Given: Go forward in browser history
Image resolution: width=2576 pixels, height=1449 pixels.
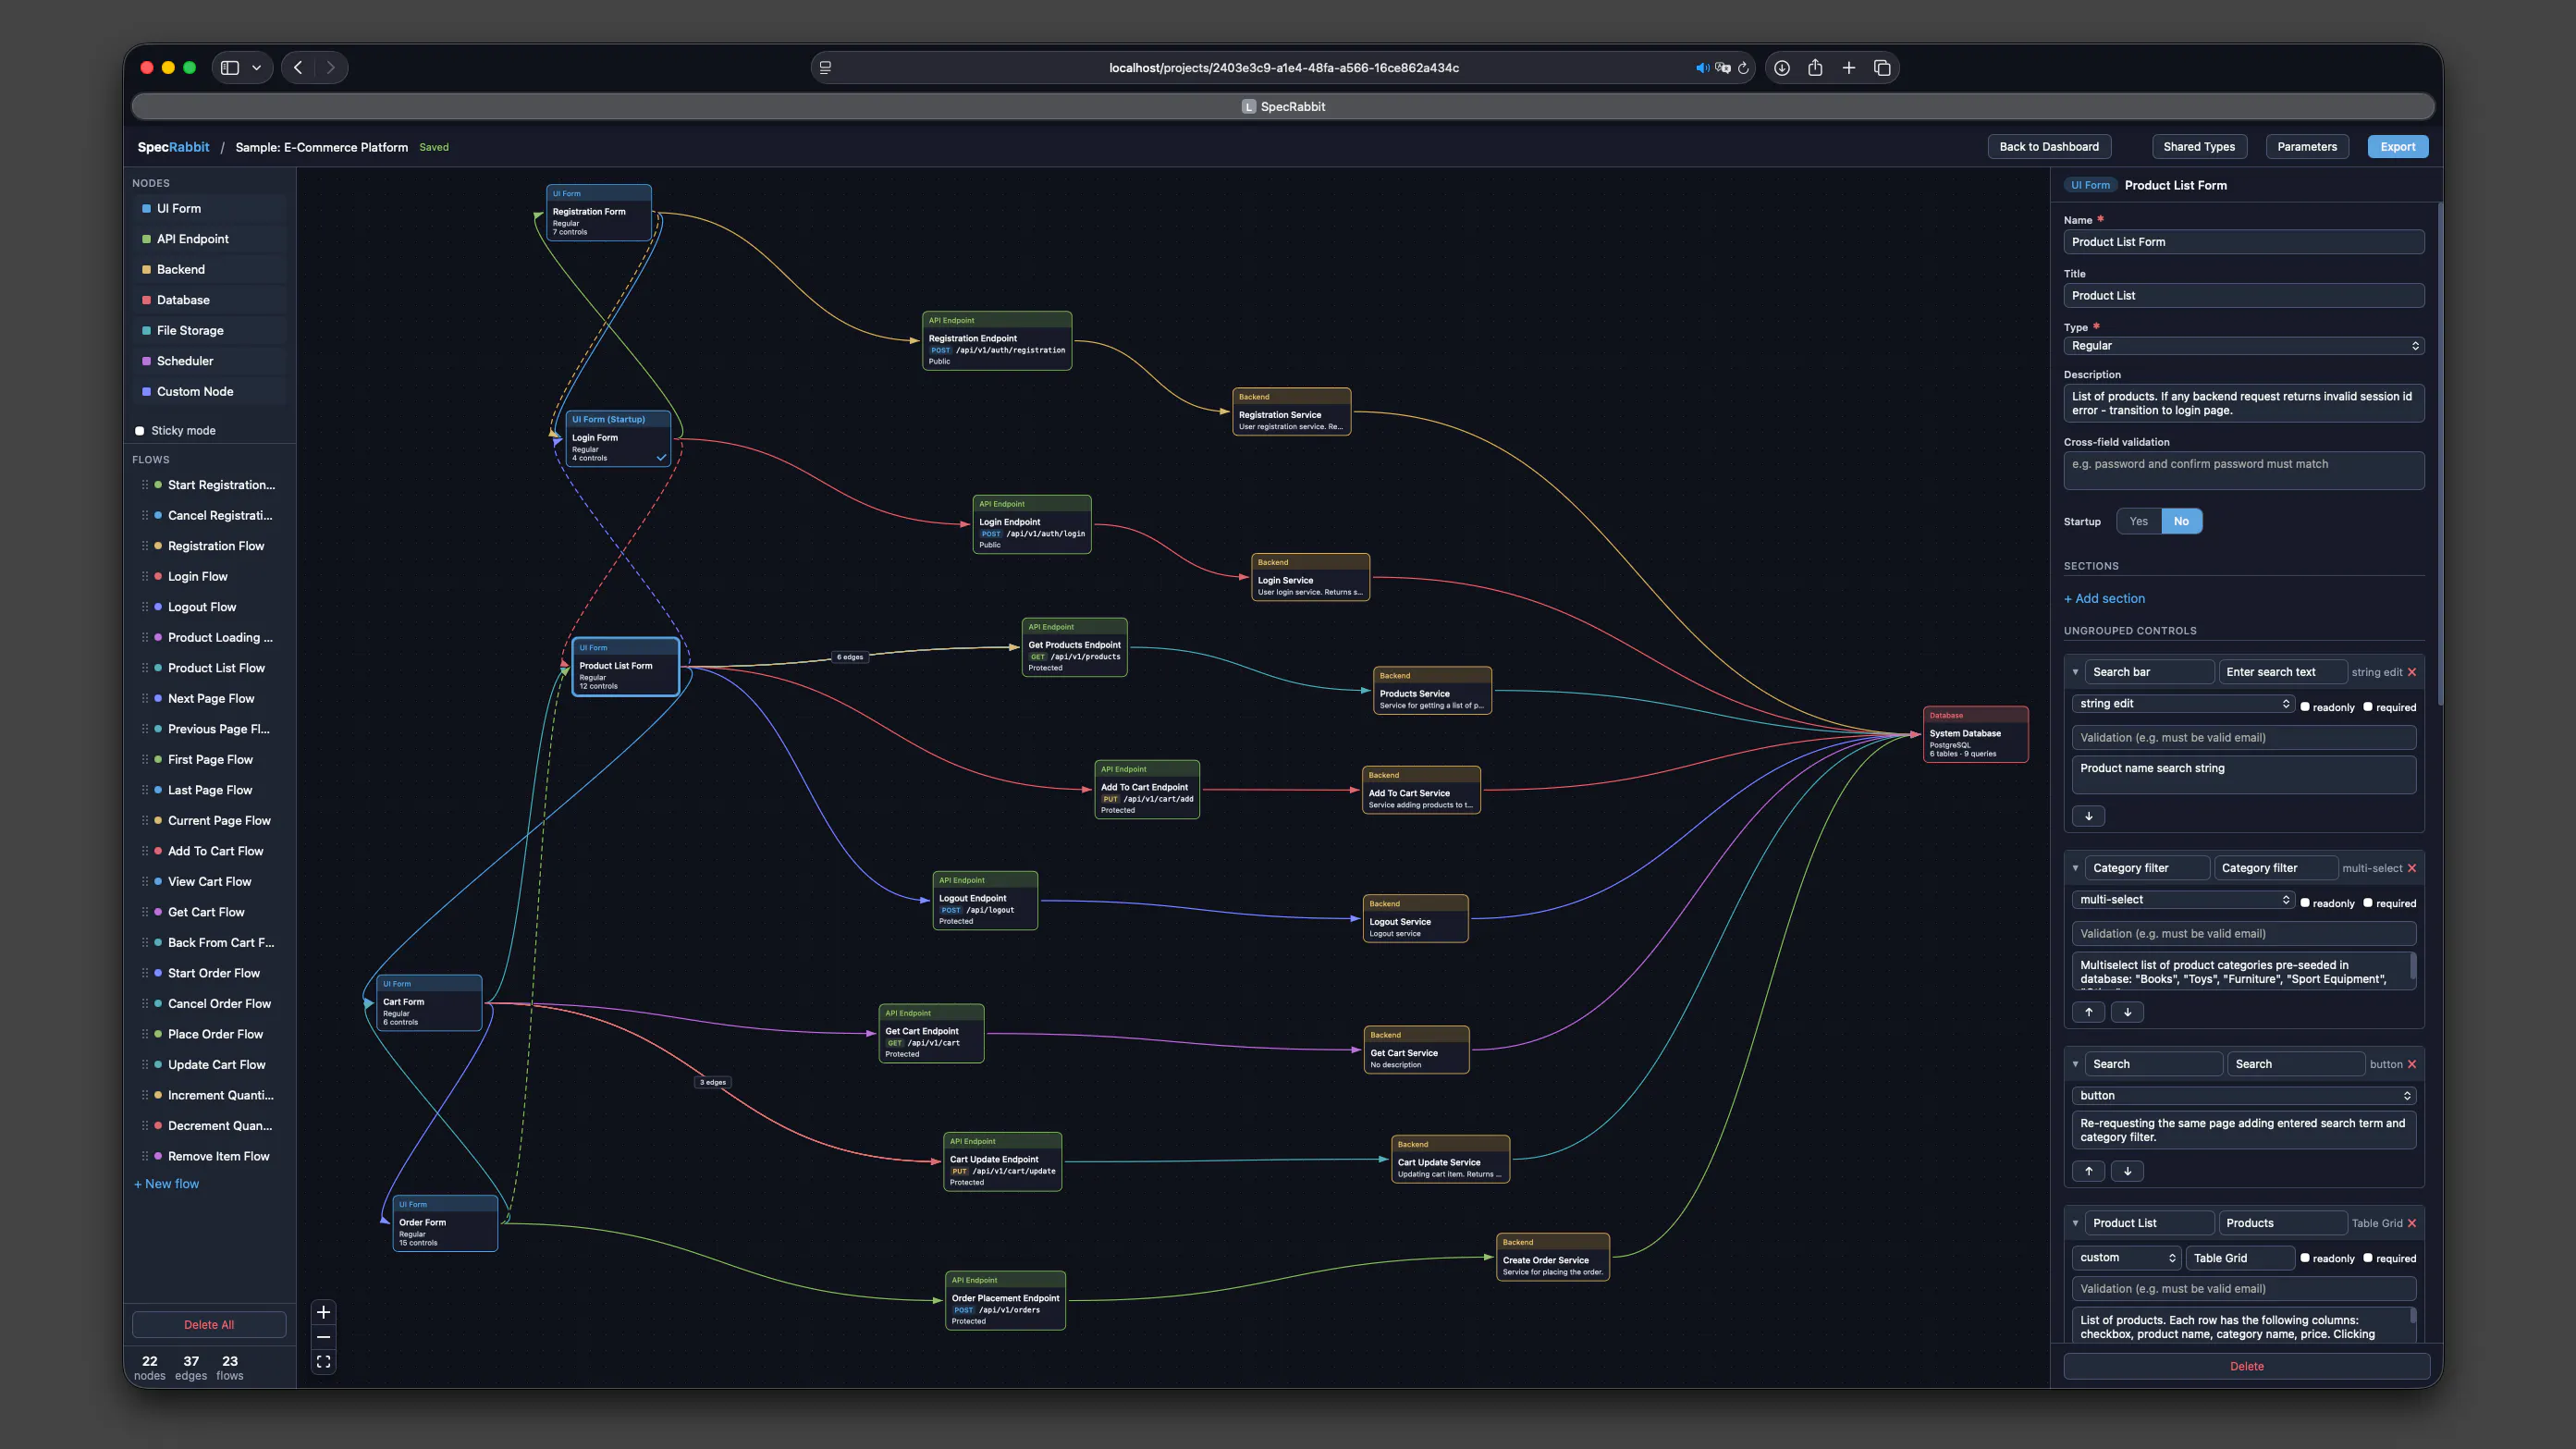Looking at the screenshot, I should coord(330,68).
